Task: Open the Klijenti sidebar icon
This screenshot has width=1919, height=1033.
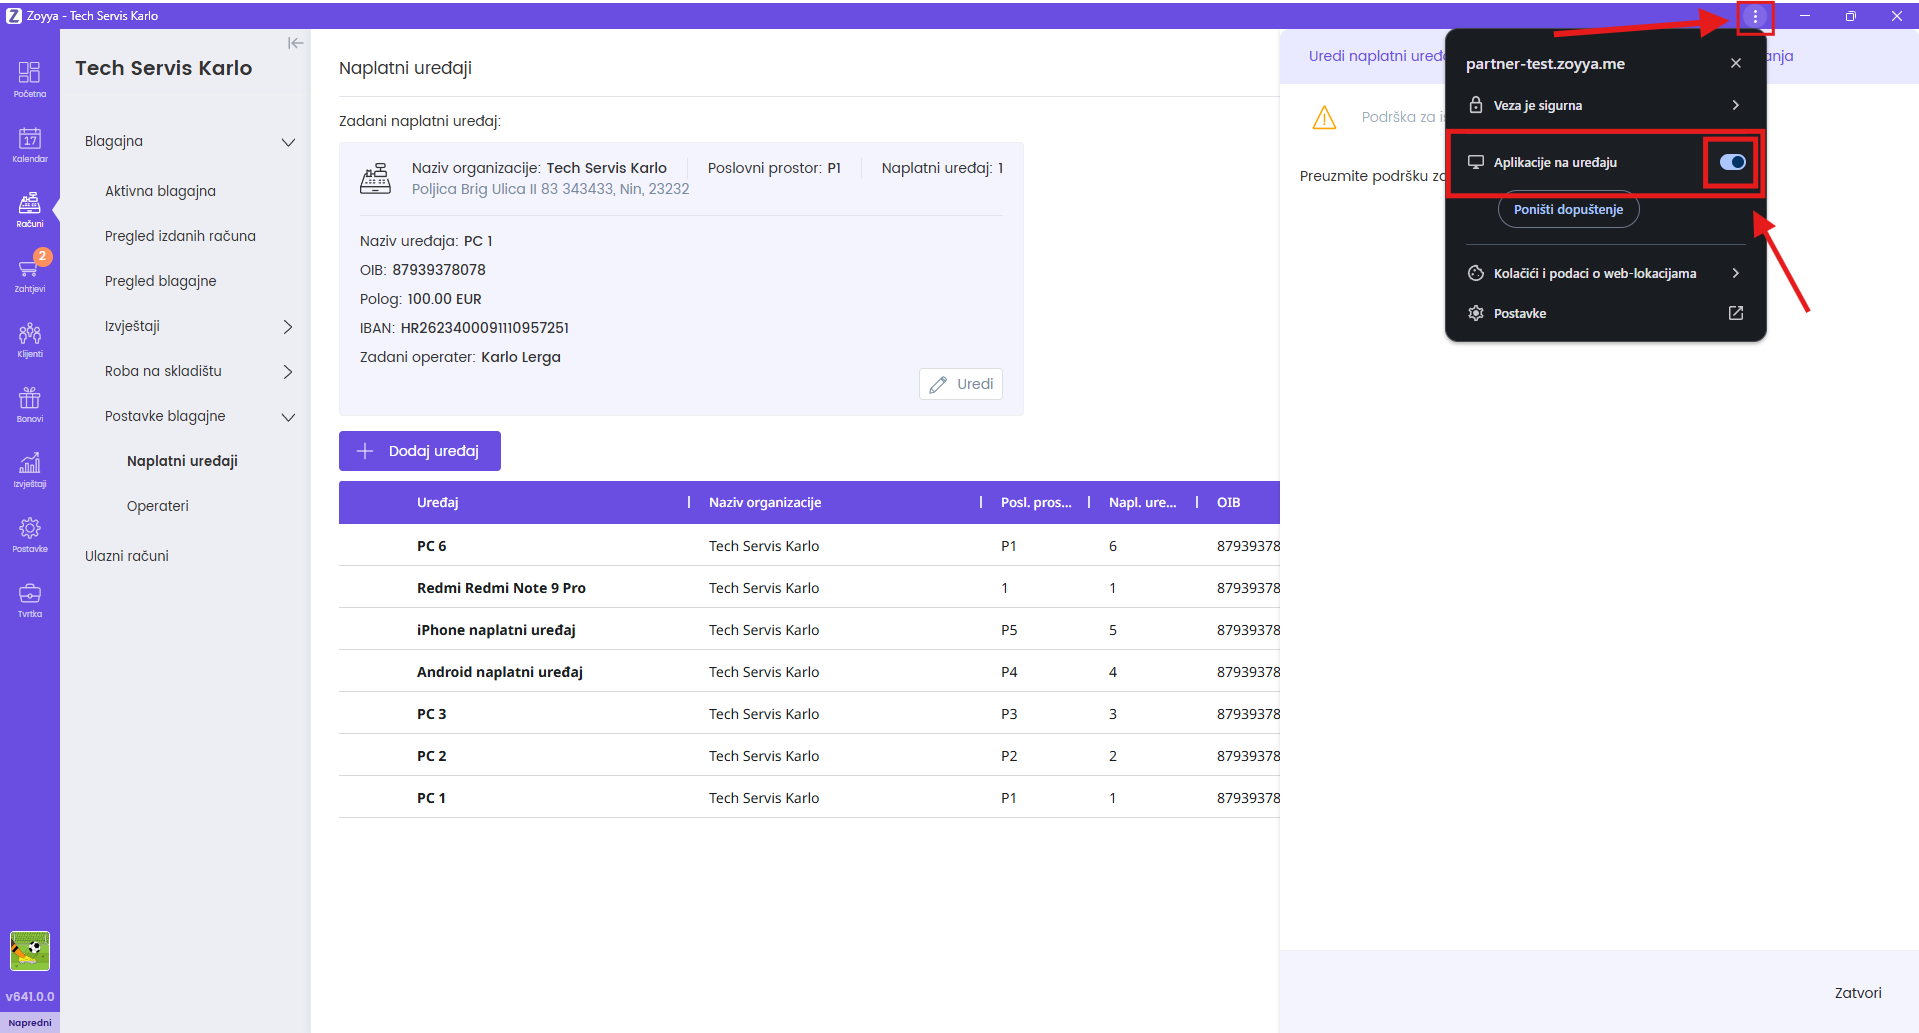Action: 29,339
